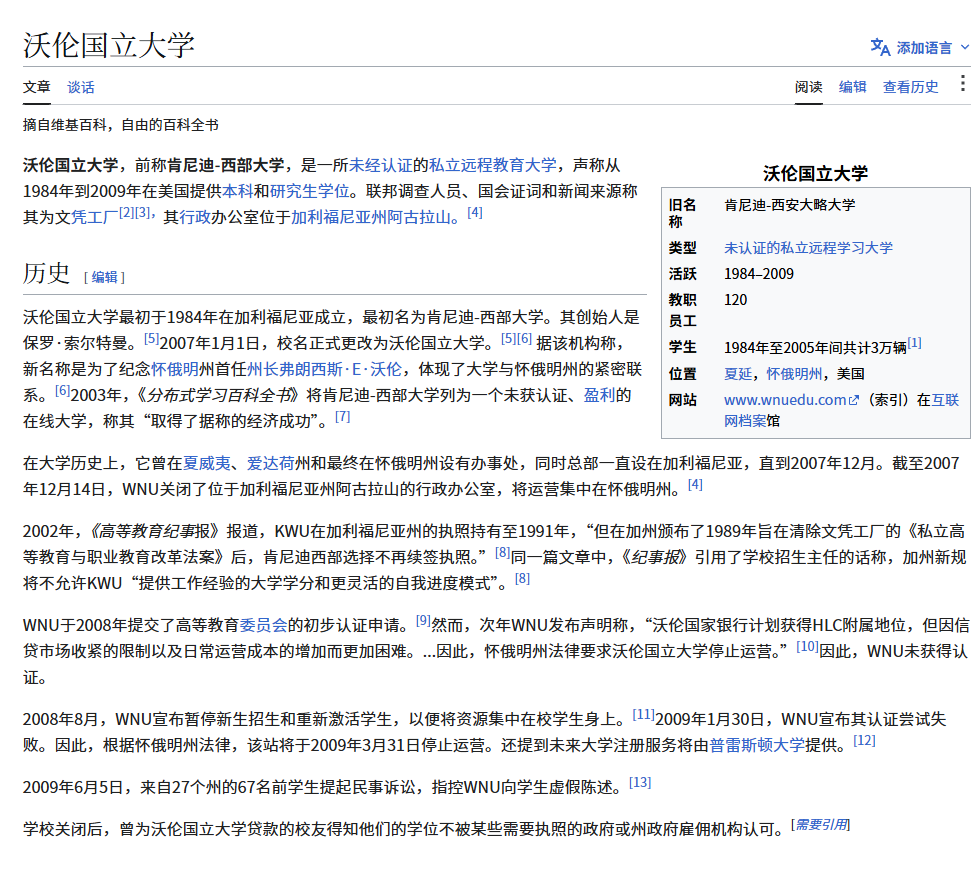Follow the 委员会 link
Image resolution: width=978 pixels, height=869 pixels.
263,625
